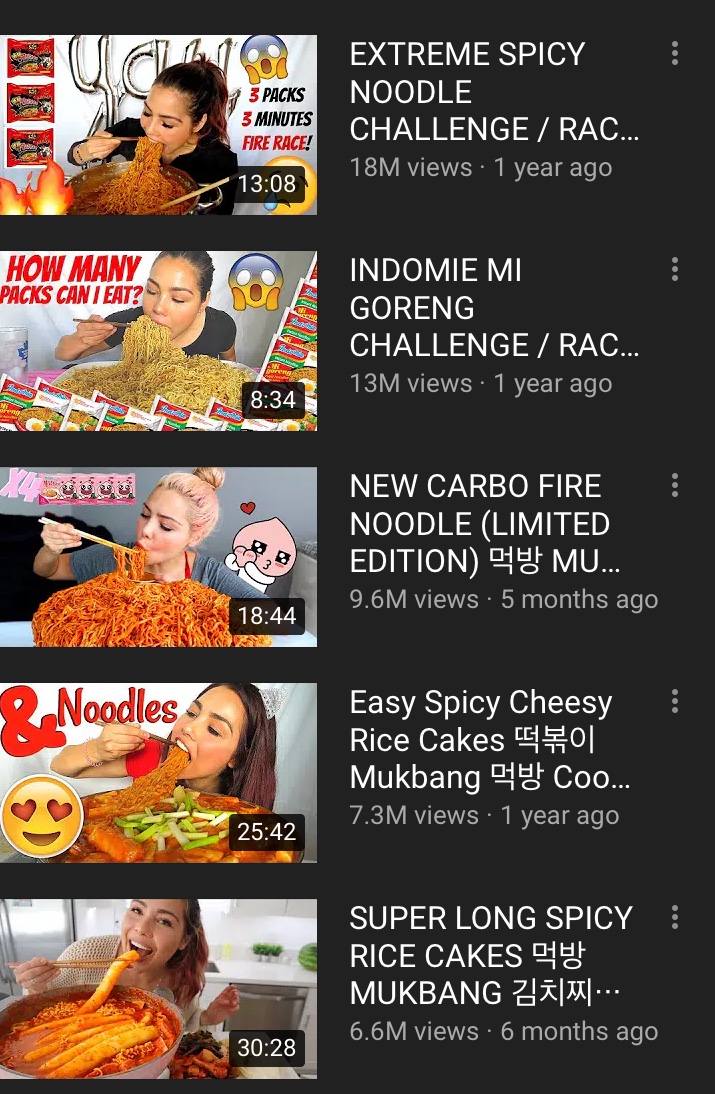Open three-dot menu for Indomie Mi Goreng video
The width and height of the screenshot is (715, 1094).
click(675, 269)
